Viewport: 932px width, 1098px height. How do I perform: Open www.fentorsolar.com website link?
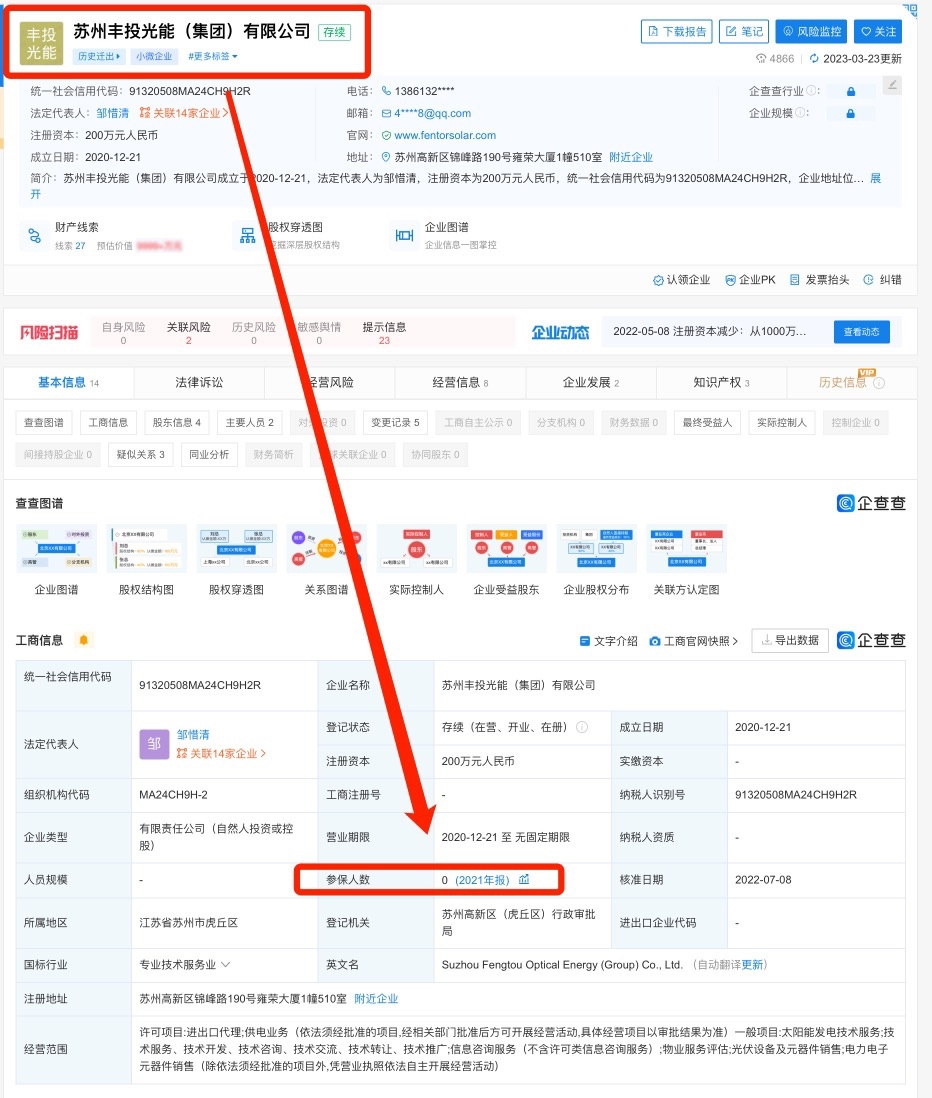(445, 135)
